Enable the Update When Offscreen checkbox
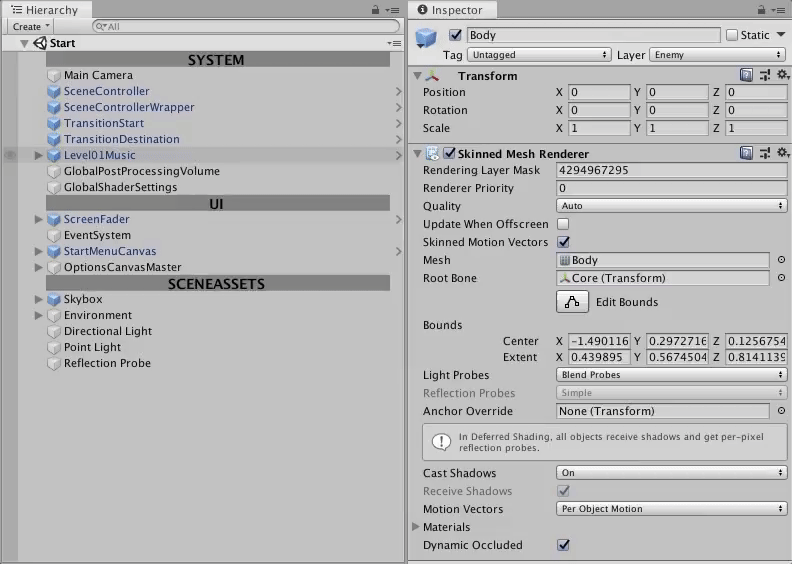 (x=563, y=224)
